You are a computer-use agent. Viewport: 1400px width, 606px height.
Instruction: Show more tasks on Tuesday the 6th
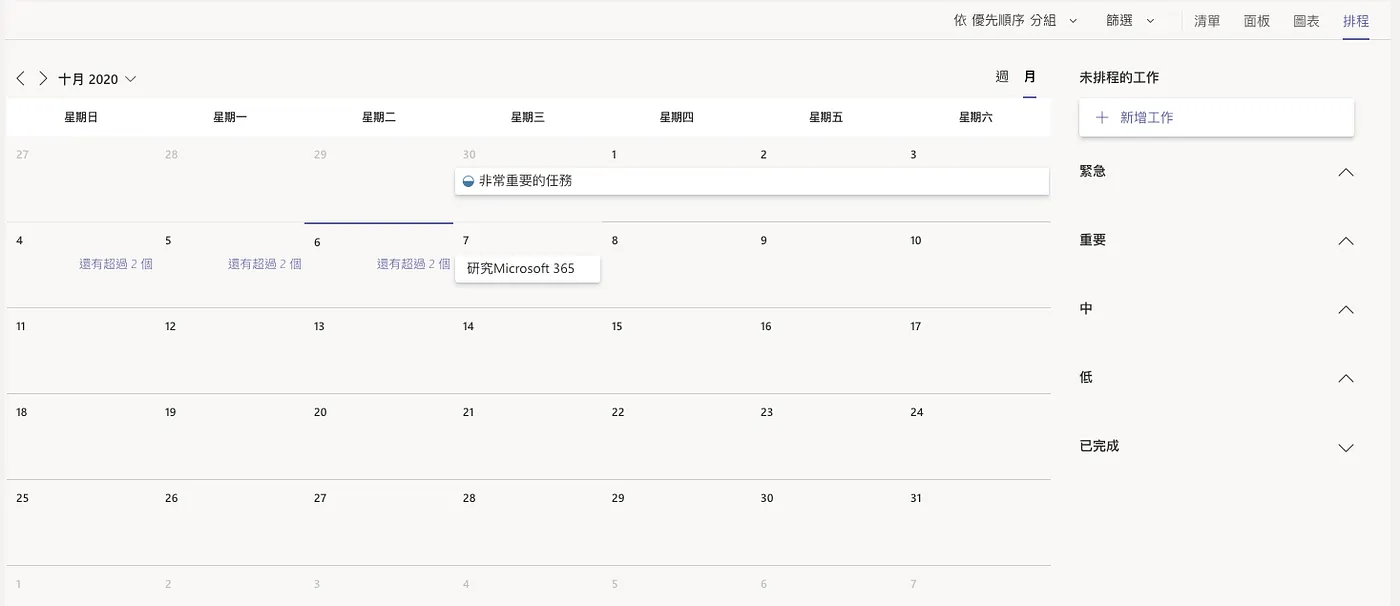click(x=414, y=264)
